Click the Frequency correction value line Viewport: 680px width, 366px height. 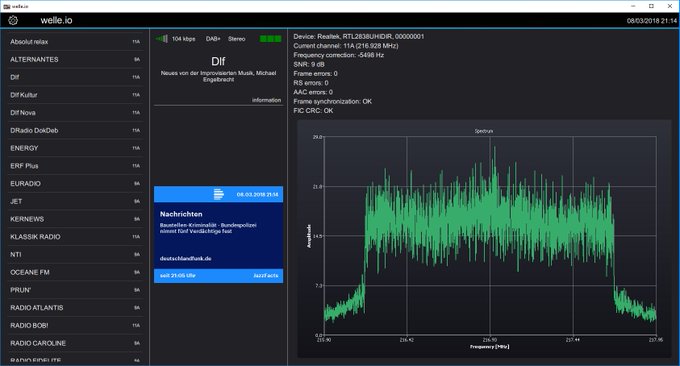coord(338,55)
